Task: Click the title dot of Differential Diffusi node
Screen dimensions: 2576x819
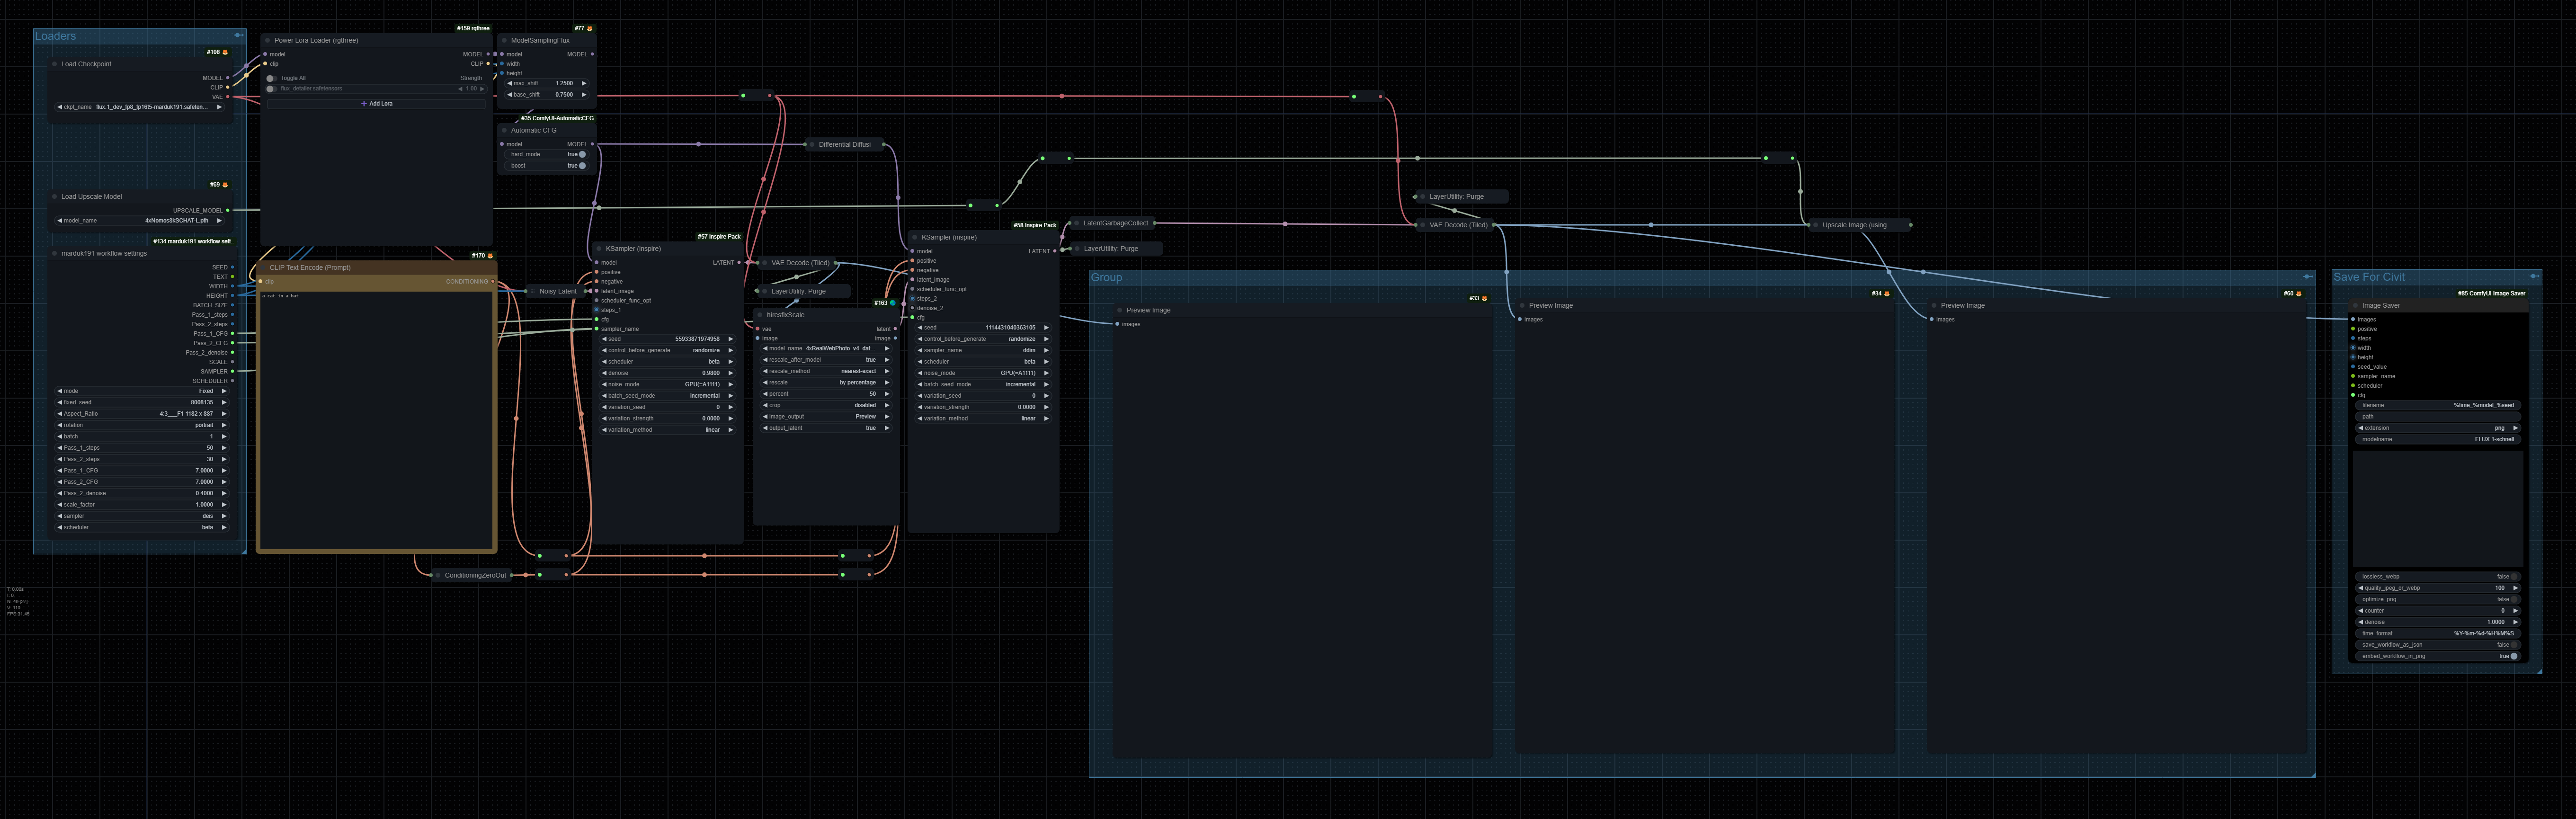Action: 812,144
